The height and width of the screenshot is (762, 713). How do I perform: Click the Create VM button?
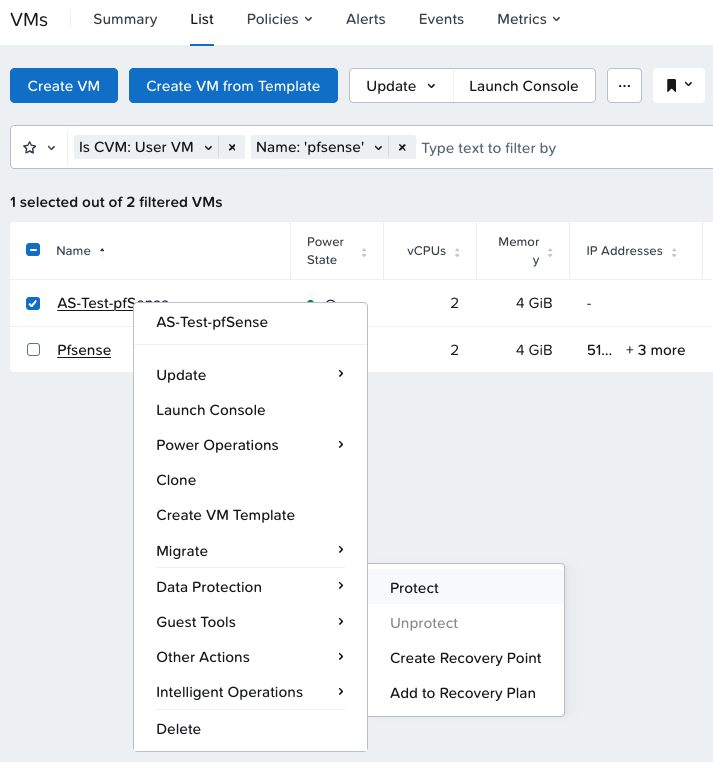click(x=64, y=86)
